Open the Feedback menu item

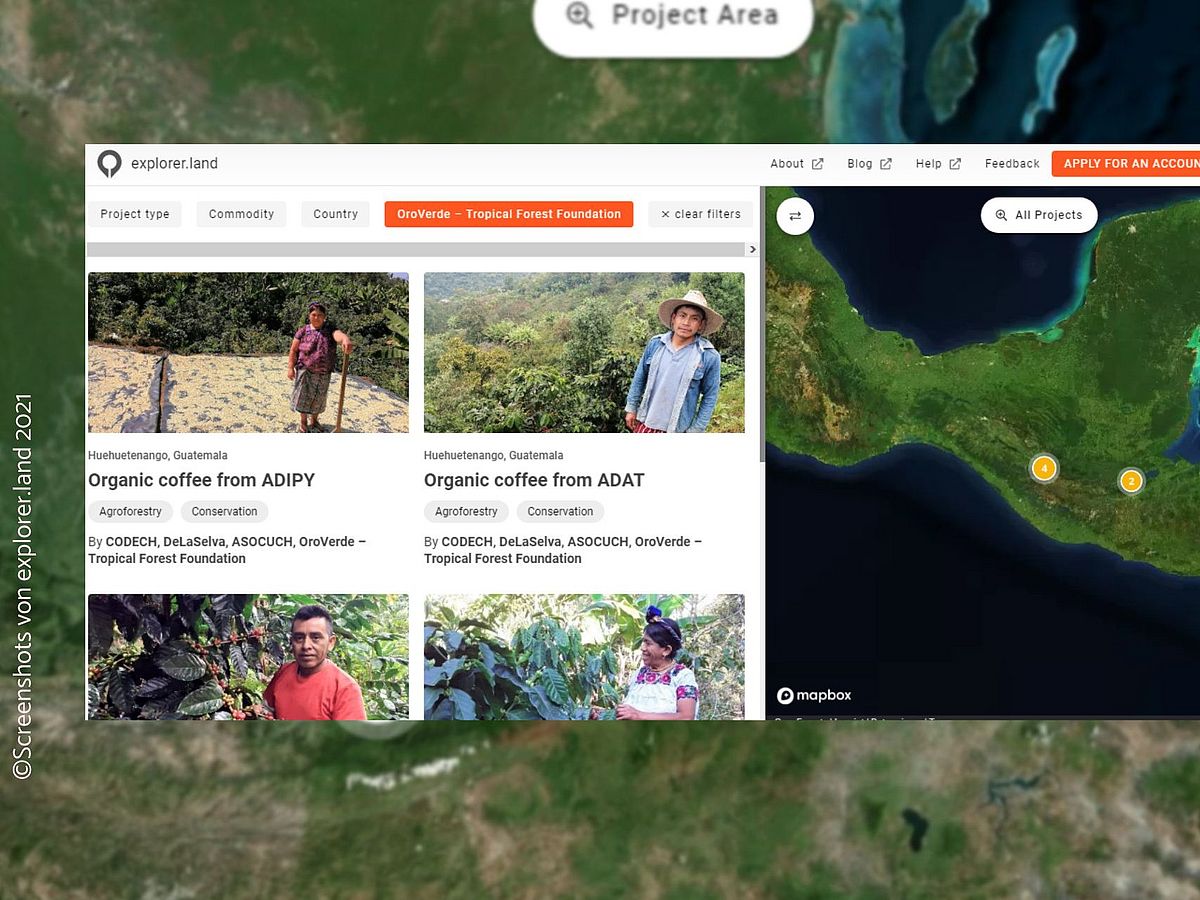coord(1012,164)
